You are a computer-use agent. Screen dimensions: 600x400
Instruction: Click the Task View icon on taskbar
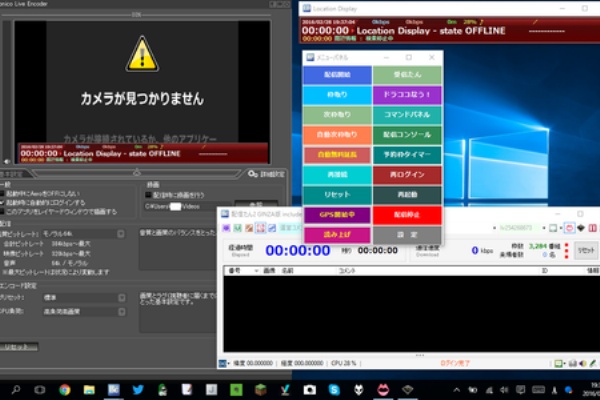coord(40,390)
